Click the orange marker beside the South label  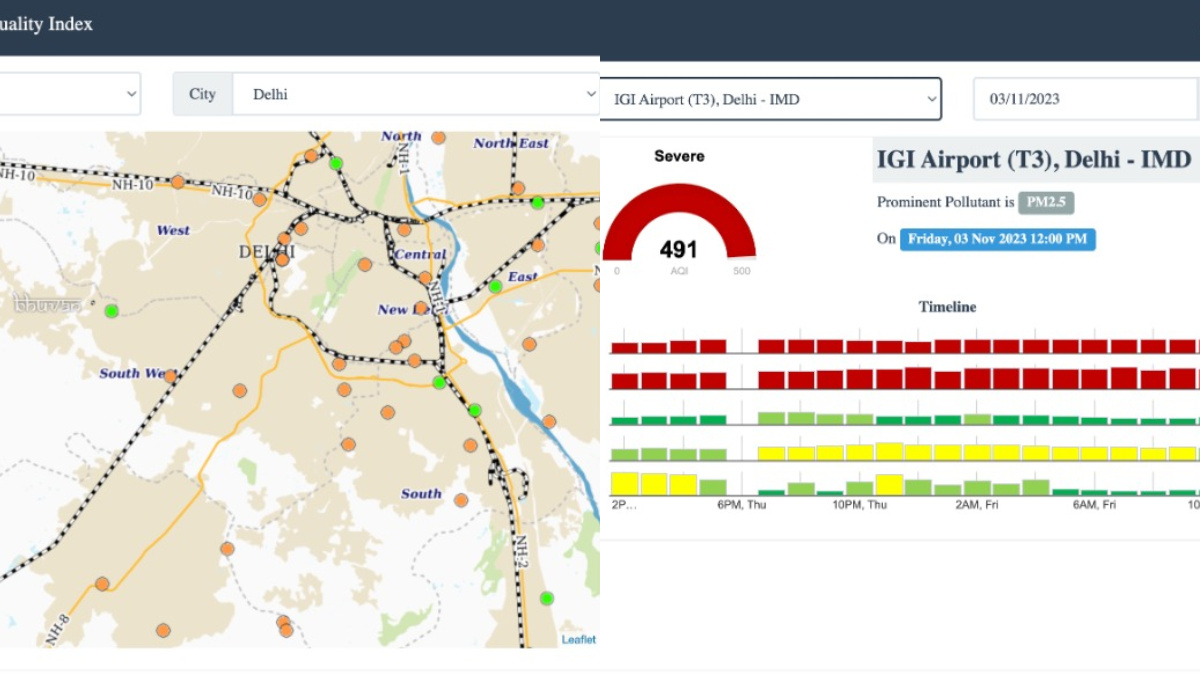(x=461, y=500)
